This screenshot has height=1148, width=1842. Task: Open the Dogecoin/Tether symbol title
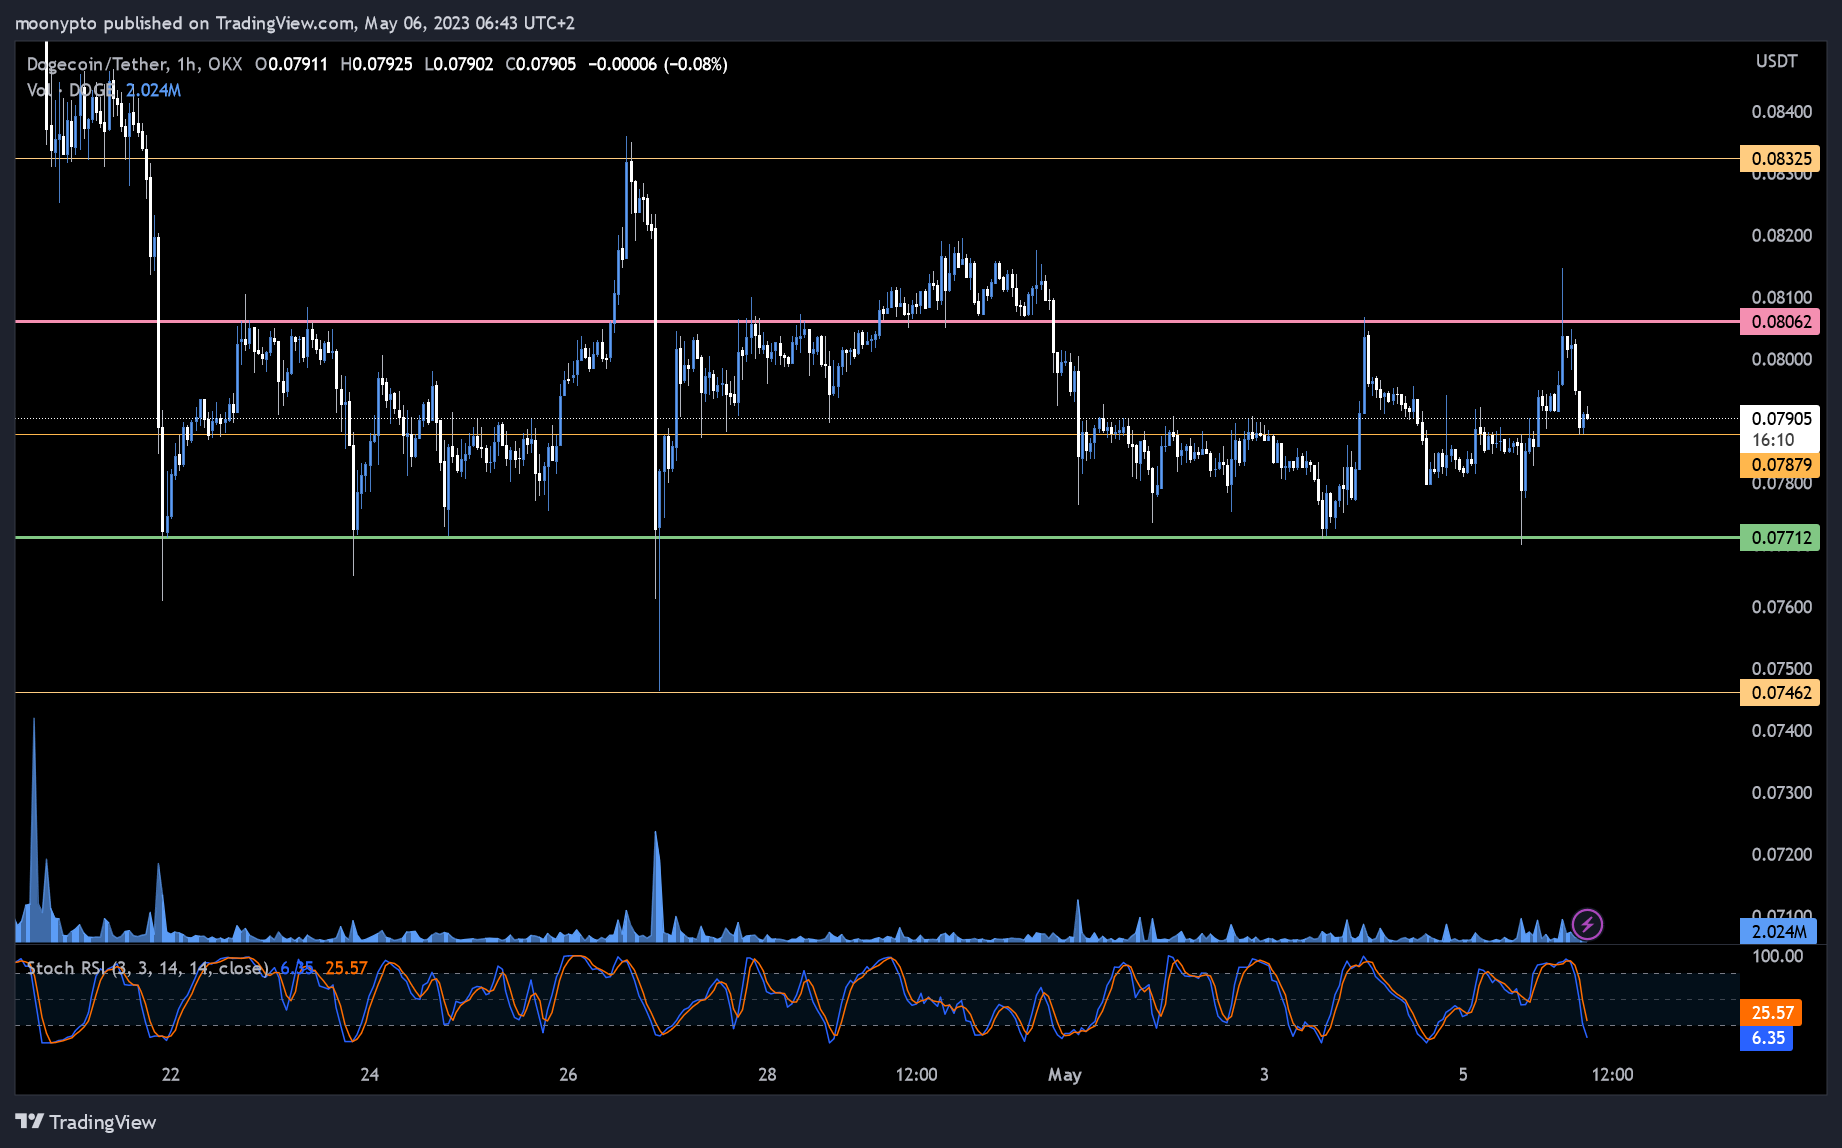click(x=134, y=64)
